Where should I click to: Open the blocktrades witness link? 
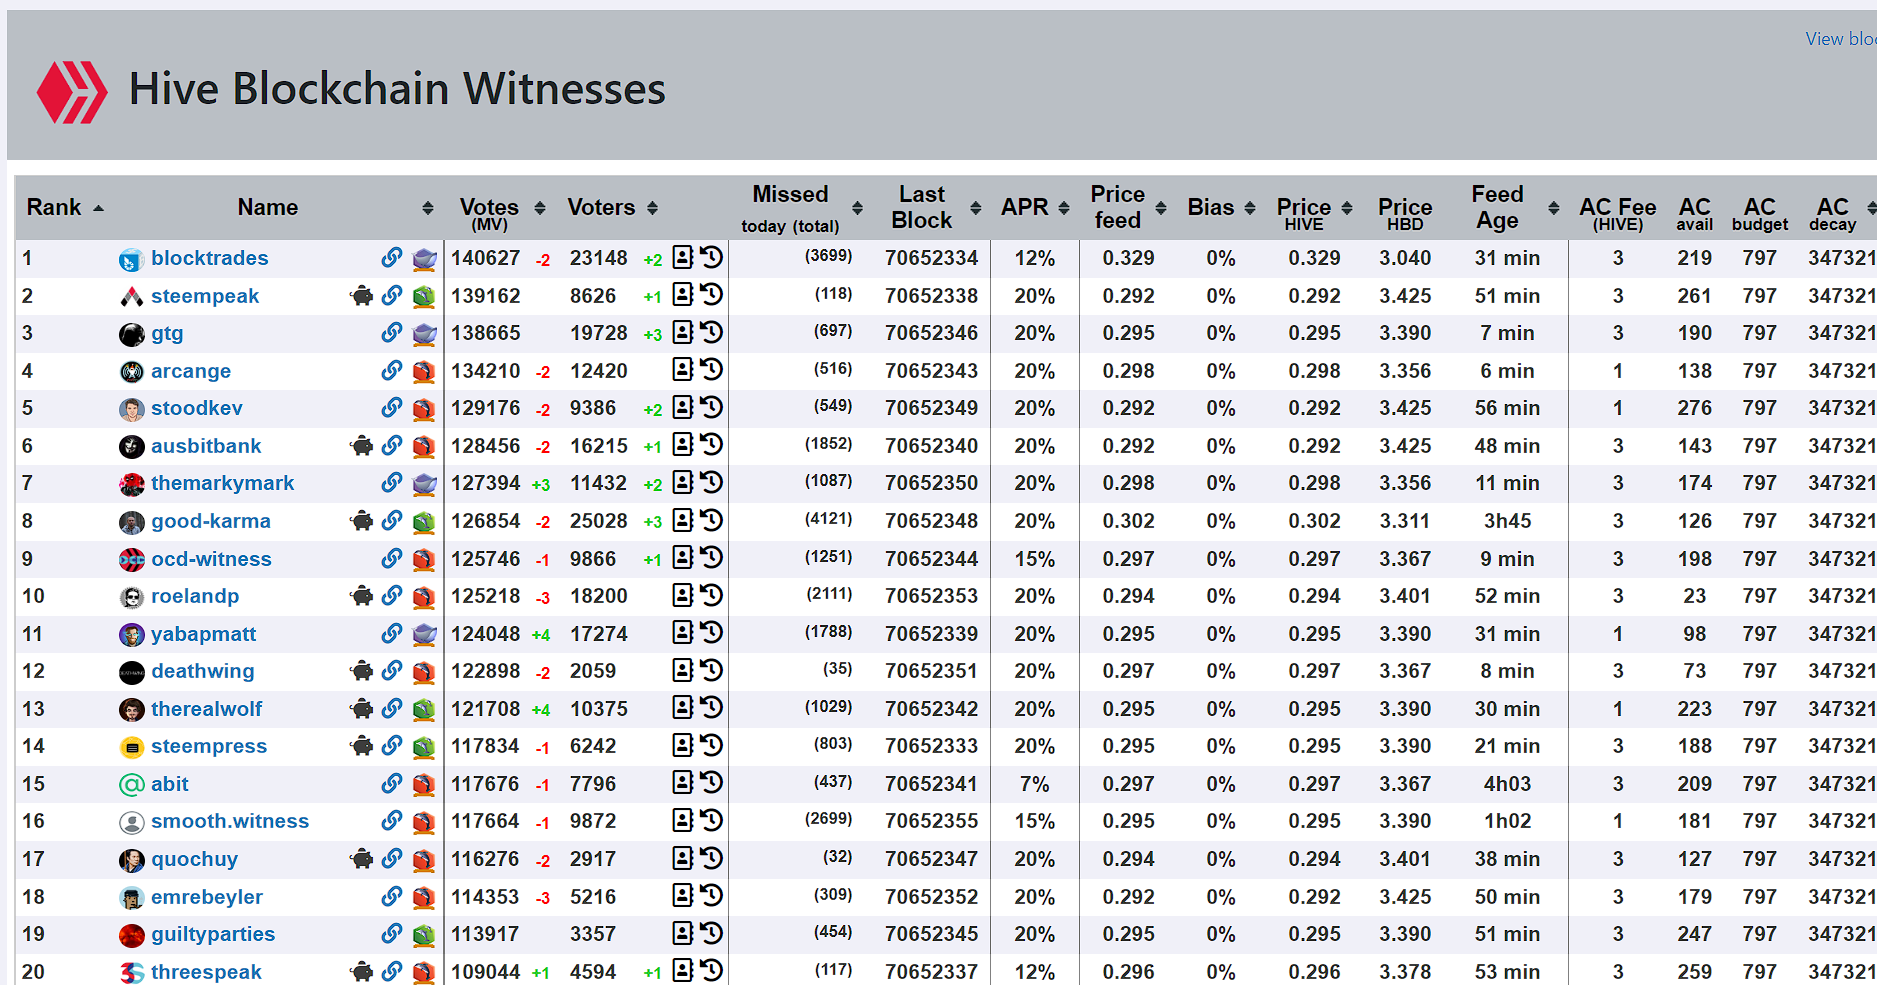tap(210, 258)
